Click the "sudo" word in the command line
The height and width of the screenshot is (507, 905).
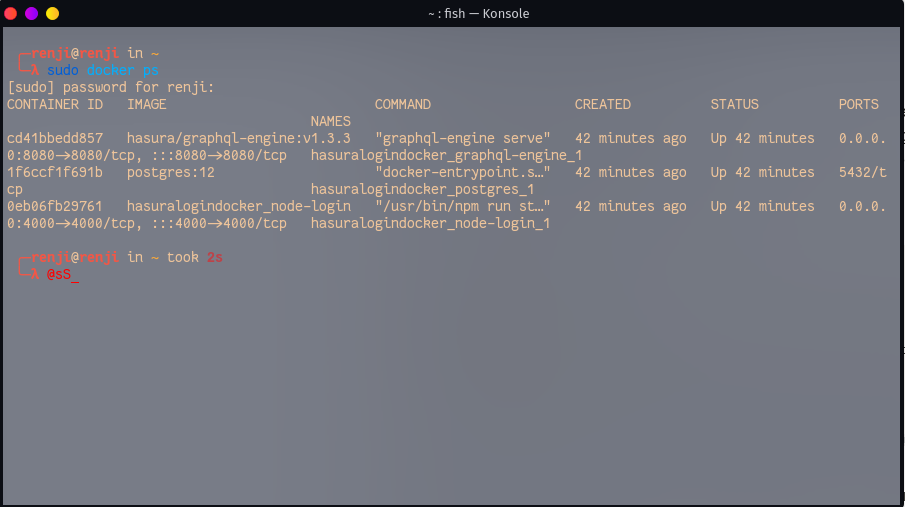coord(63,70)
